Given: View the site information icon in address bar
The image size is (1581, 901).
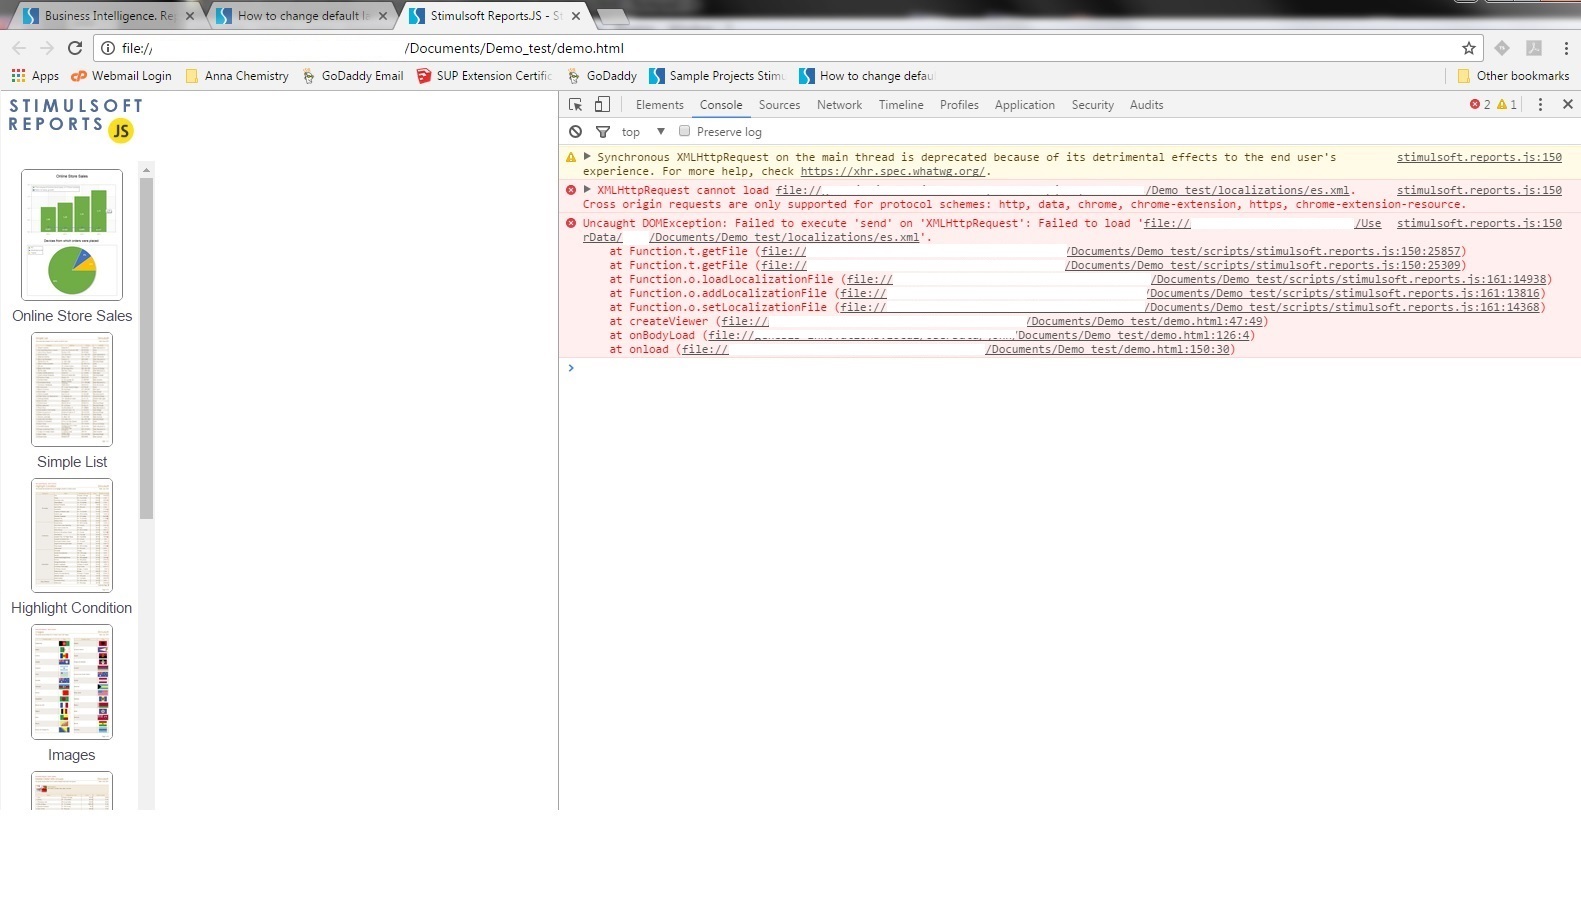Looking at the screenshot, I should [x=108, y=48].
